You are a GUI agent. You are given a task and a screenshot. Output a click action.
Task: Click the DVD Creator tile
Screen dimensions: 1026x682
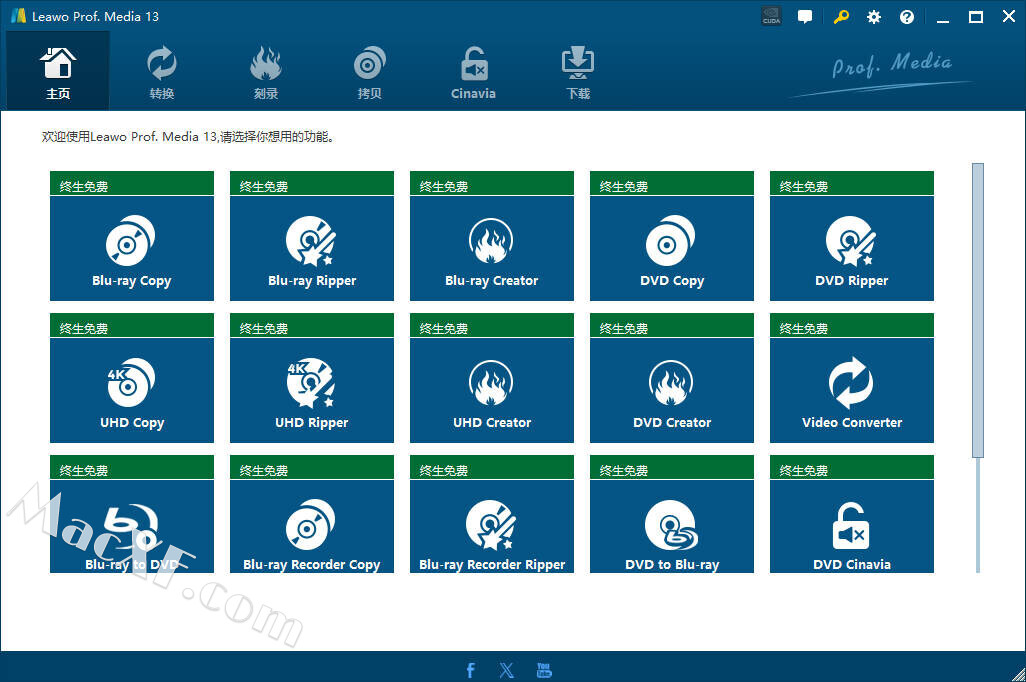(672, 390)
